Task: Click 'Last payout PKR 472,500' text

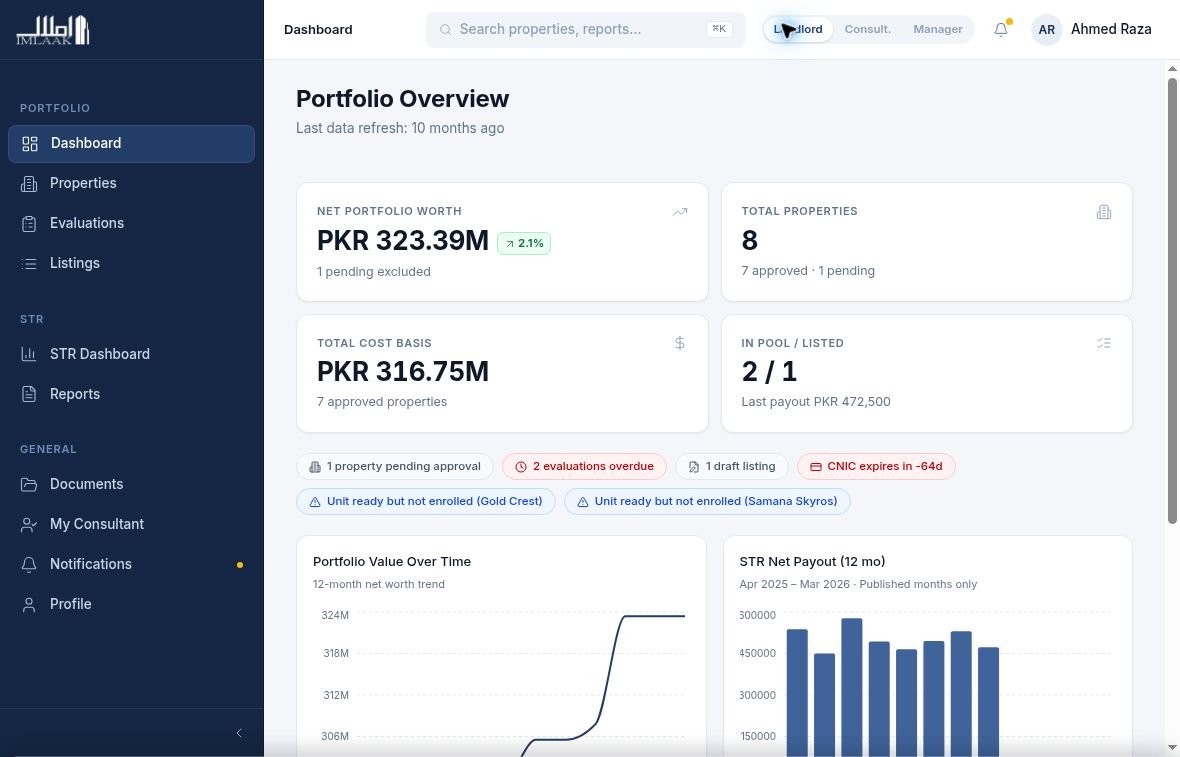Action: coord(816,402)
